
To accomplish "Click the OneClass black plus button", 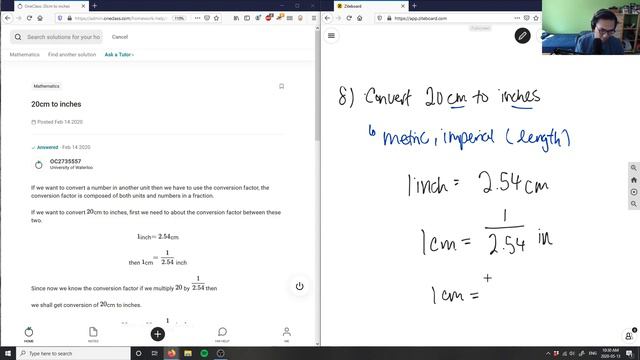I will (158, 334).
